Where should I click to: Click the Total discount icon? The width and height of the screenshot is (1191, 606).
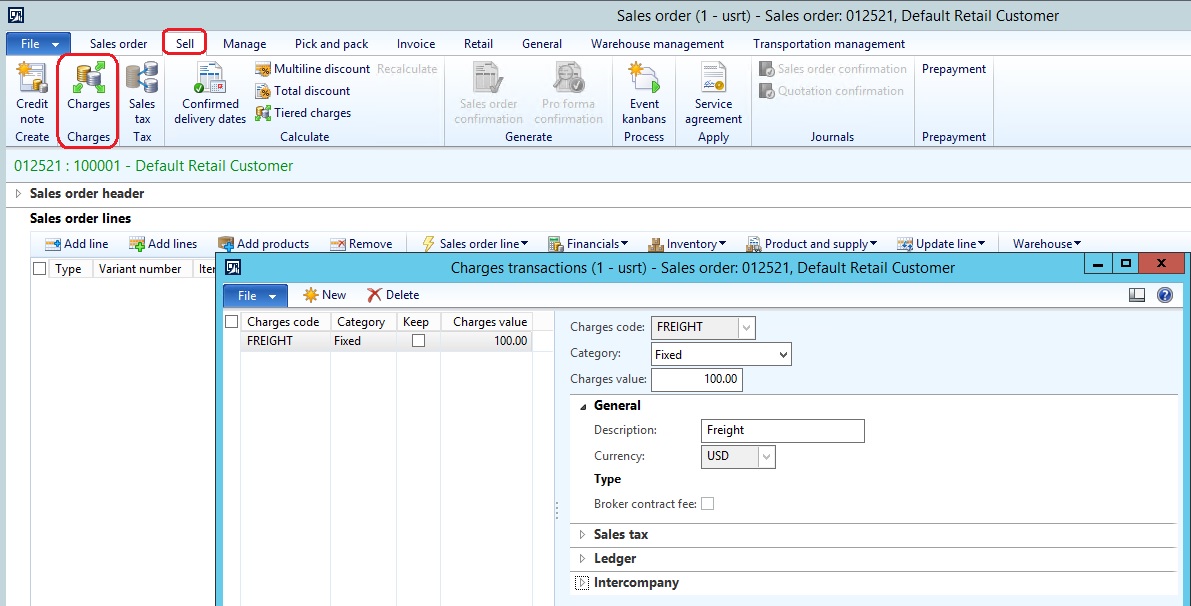[x=305, y=90]
